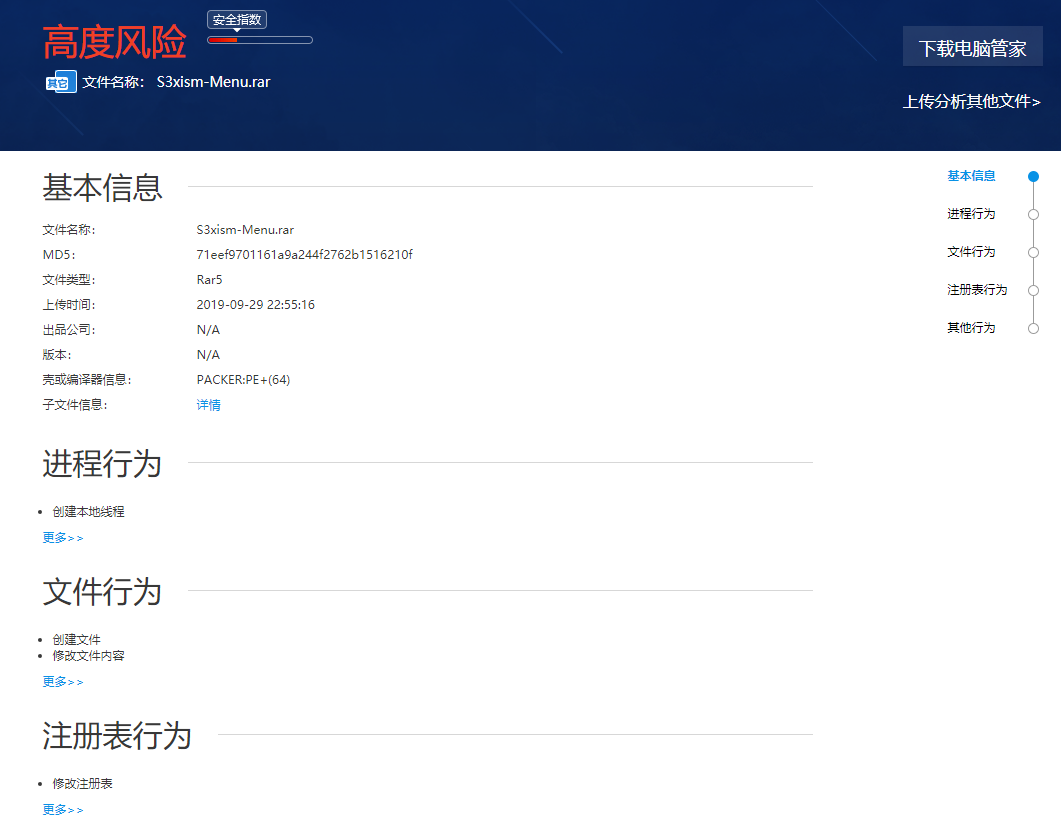
Task: Jump to 文件行为 in side navigation
Action: pyautogui.click(x=971, y=252)
